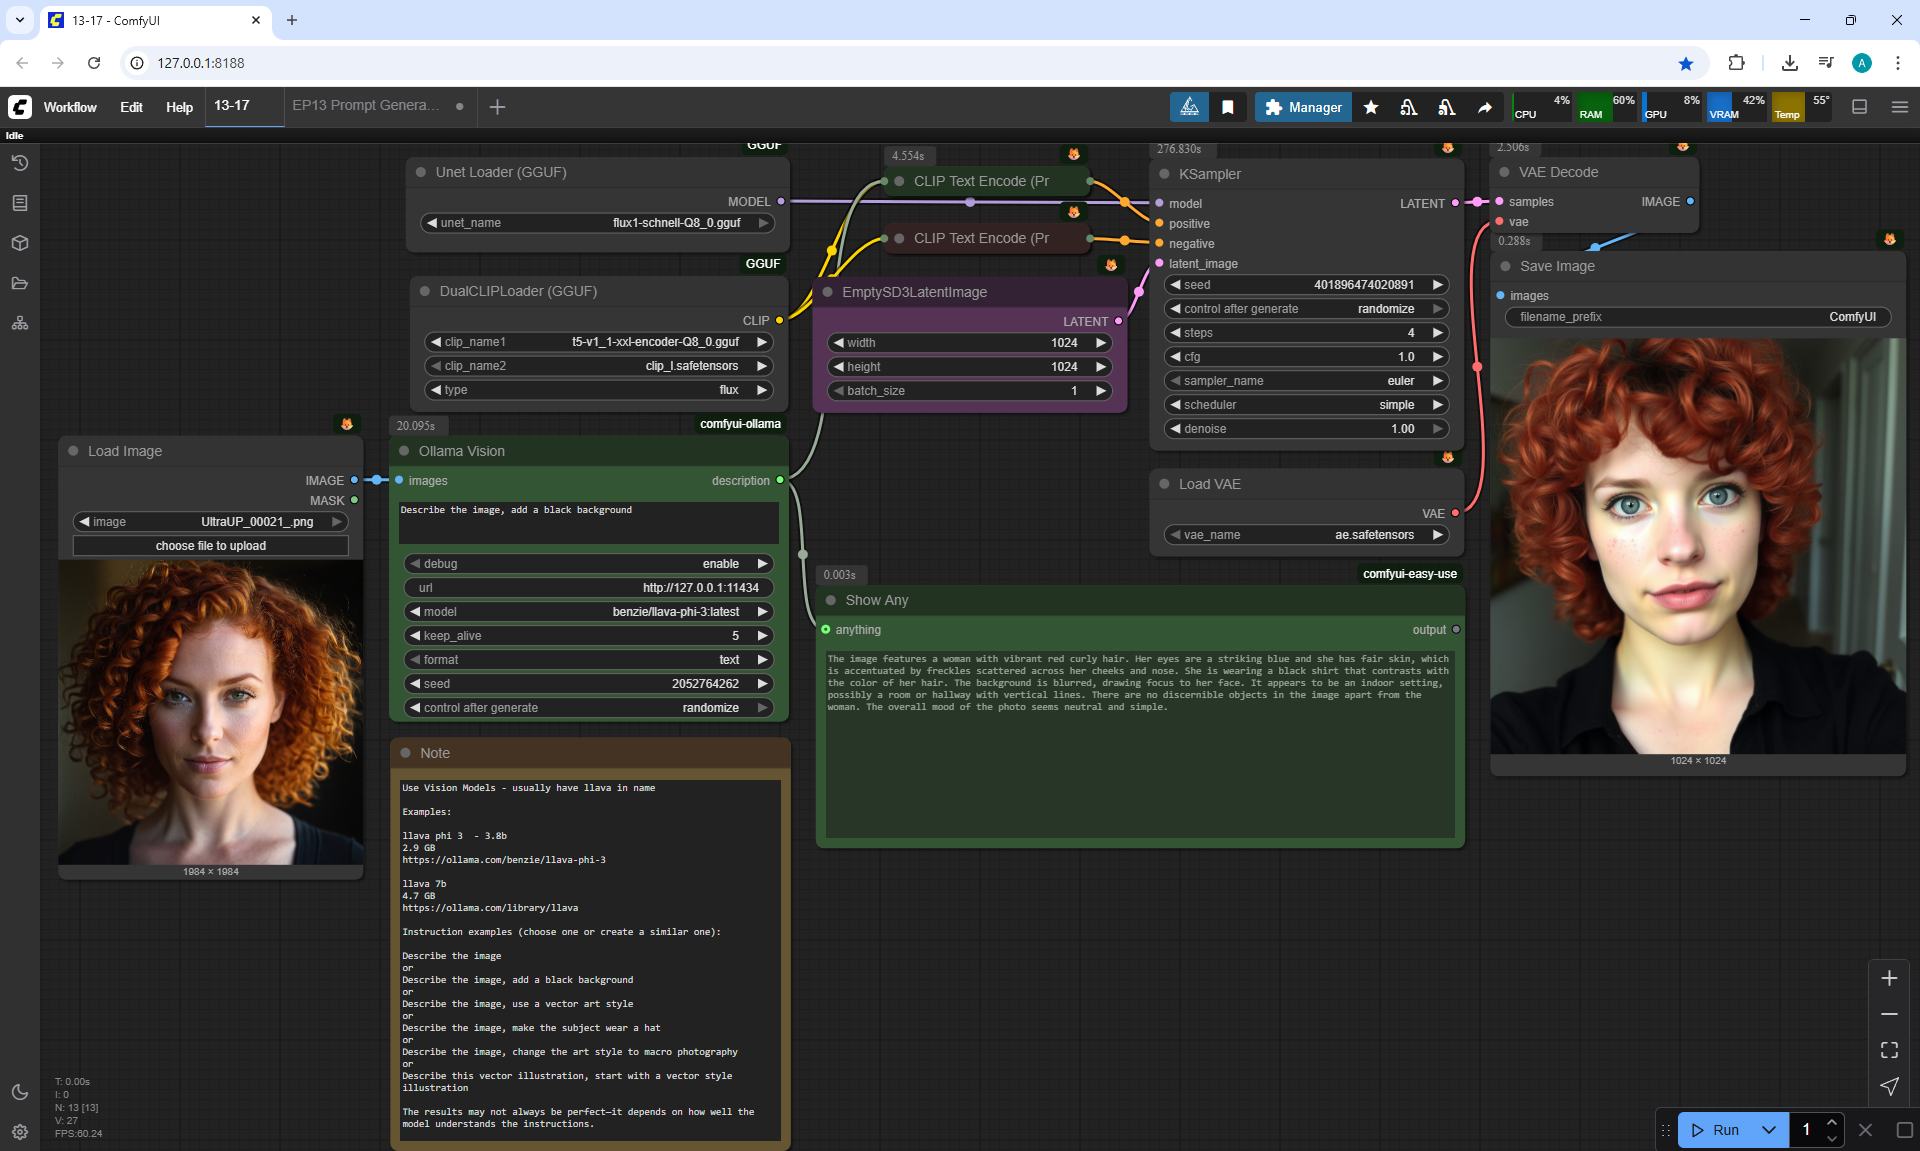Image resolution: width=1920 pixels, height=1151 pixels.
Task: Click fit view icon in canvas controls
Action: pyautogui.click(x=1889, y=1050)
